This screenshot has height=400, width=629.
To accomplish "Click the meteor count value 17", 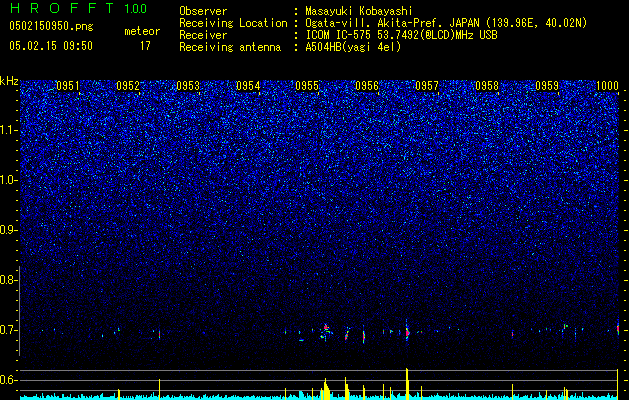I will [x=145, y=46].
